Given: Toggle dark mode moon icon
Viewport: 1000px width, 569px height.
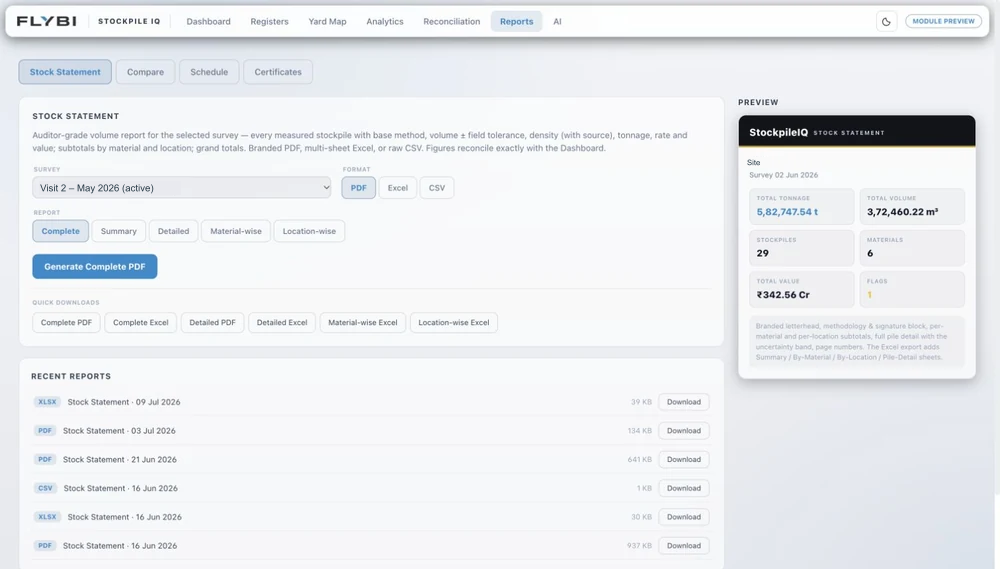Looking at the screenshot, I should coord(886,22).
